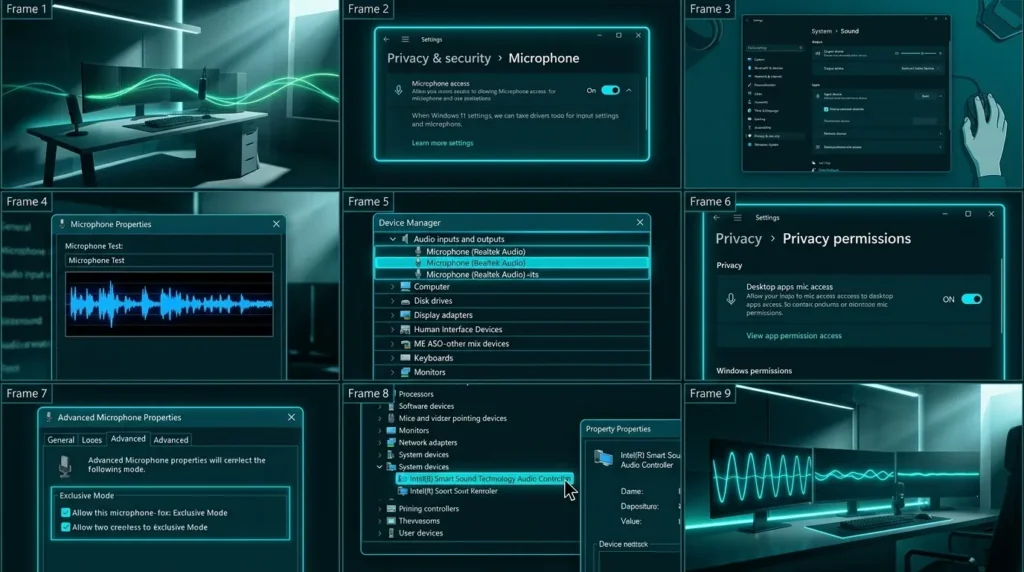Click Microphone (Realtek Audio) -its device icon
Viewport: 1024px width, 572px height.
click(419, 275)
